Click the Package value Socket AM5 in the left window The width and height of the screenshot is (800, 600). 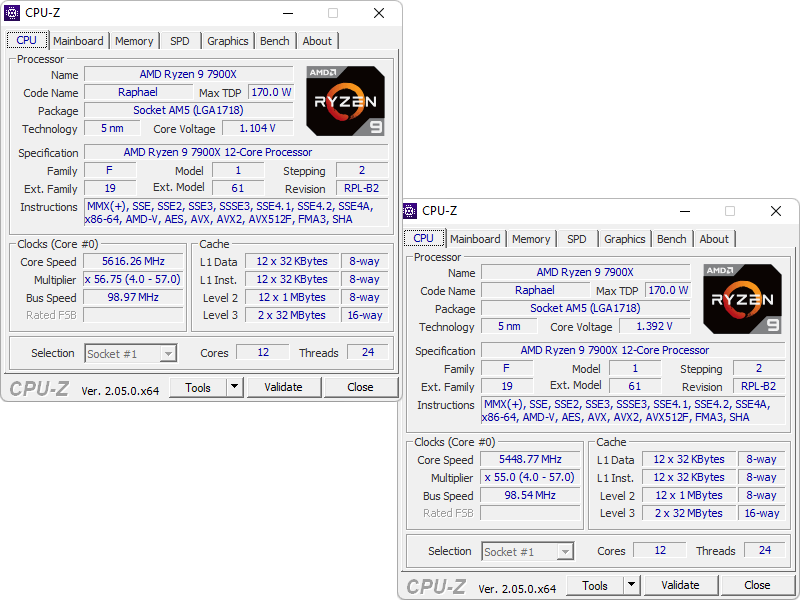tap(188, 110)
